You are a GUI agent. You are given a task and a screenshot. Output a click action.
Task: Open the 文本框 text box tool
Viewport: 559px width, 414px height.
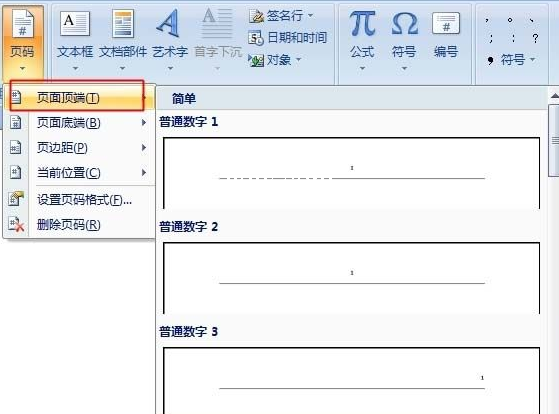click(x=75, y=24)
